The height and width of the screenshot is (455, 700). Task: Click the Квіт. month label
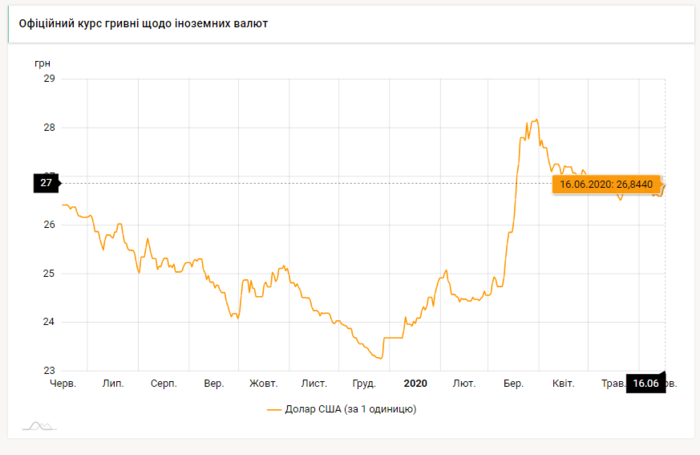563,383
